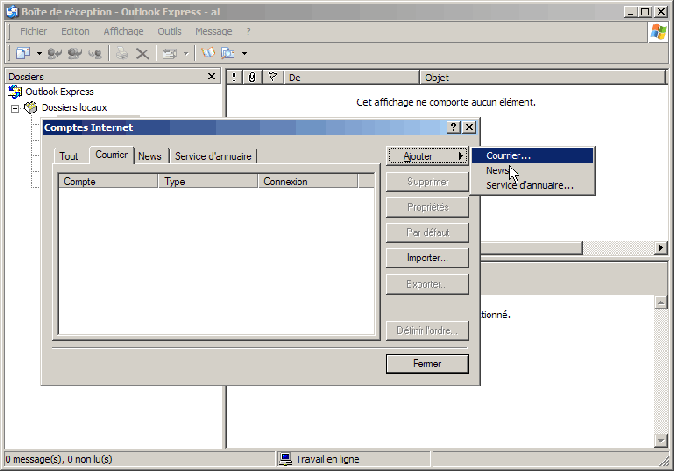Open the Fichier menu
Image resolution: width=674 pixels, height=471 pixels.
pyautogui.click(x=34, y=31)
